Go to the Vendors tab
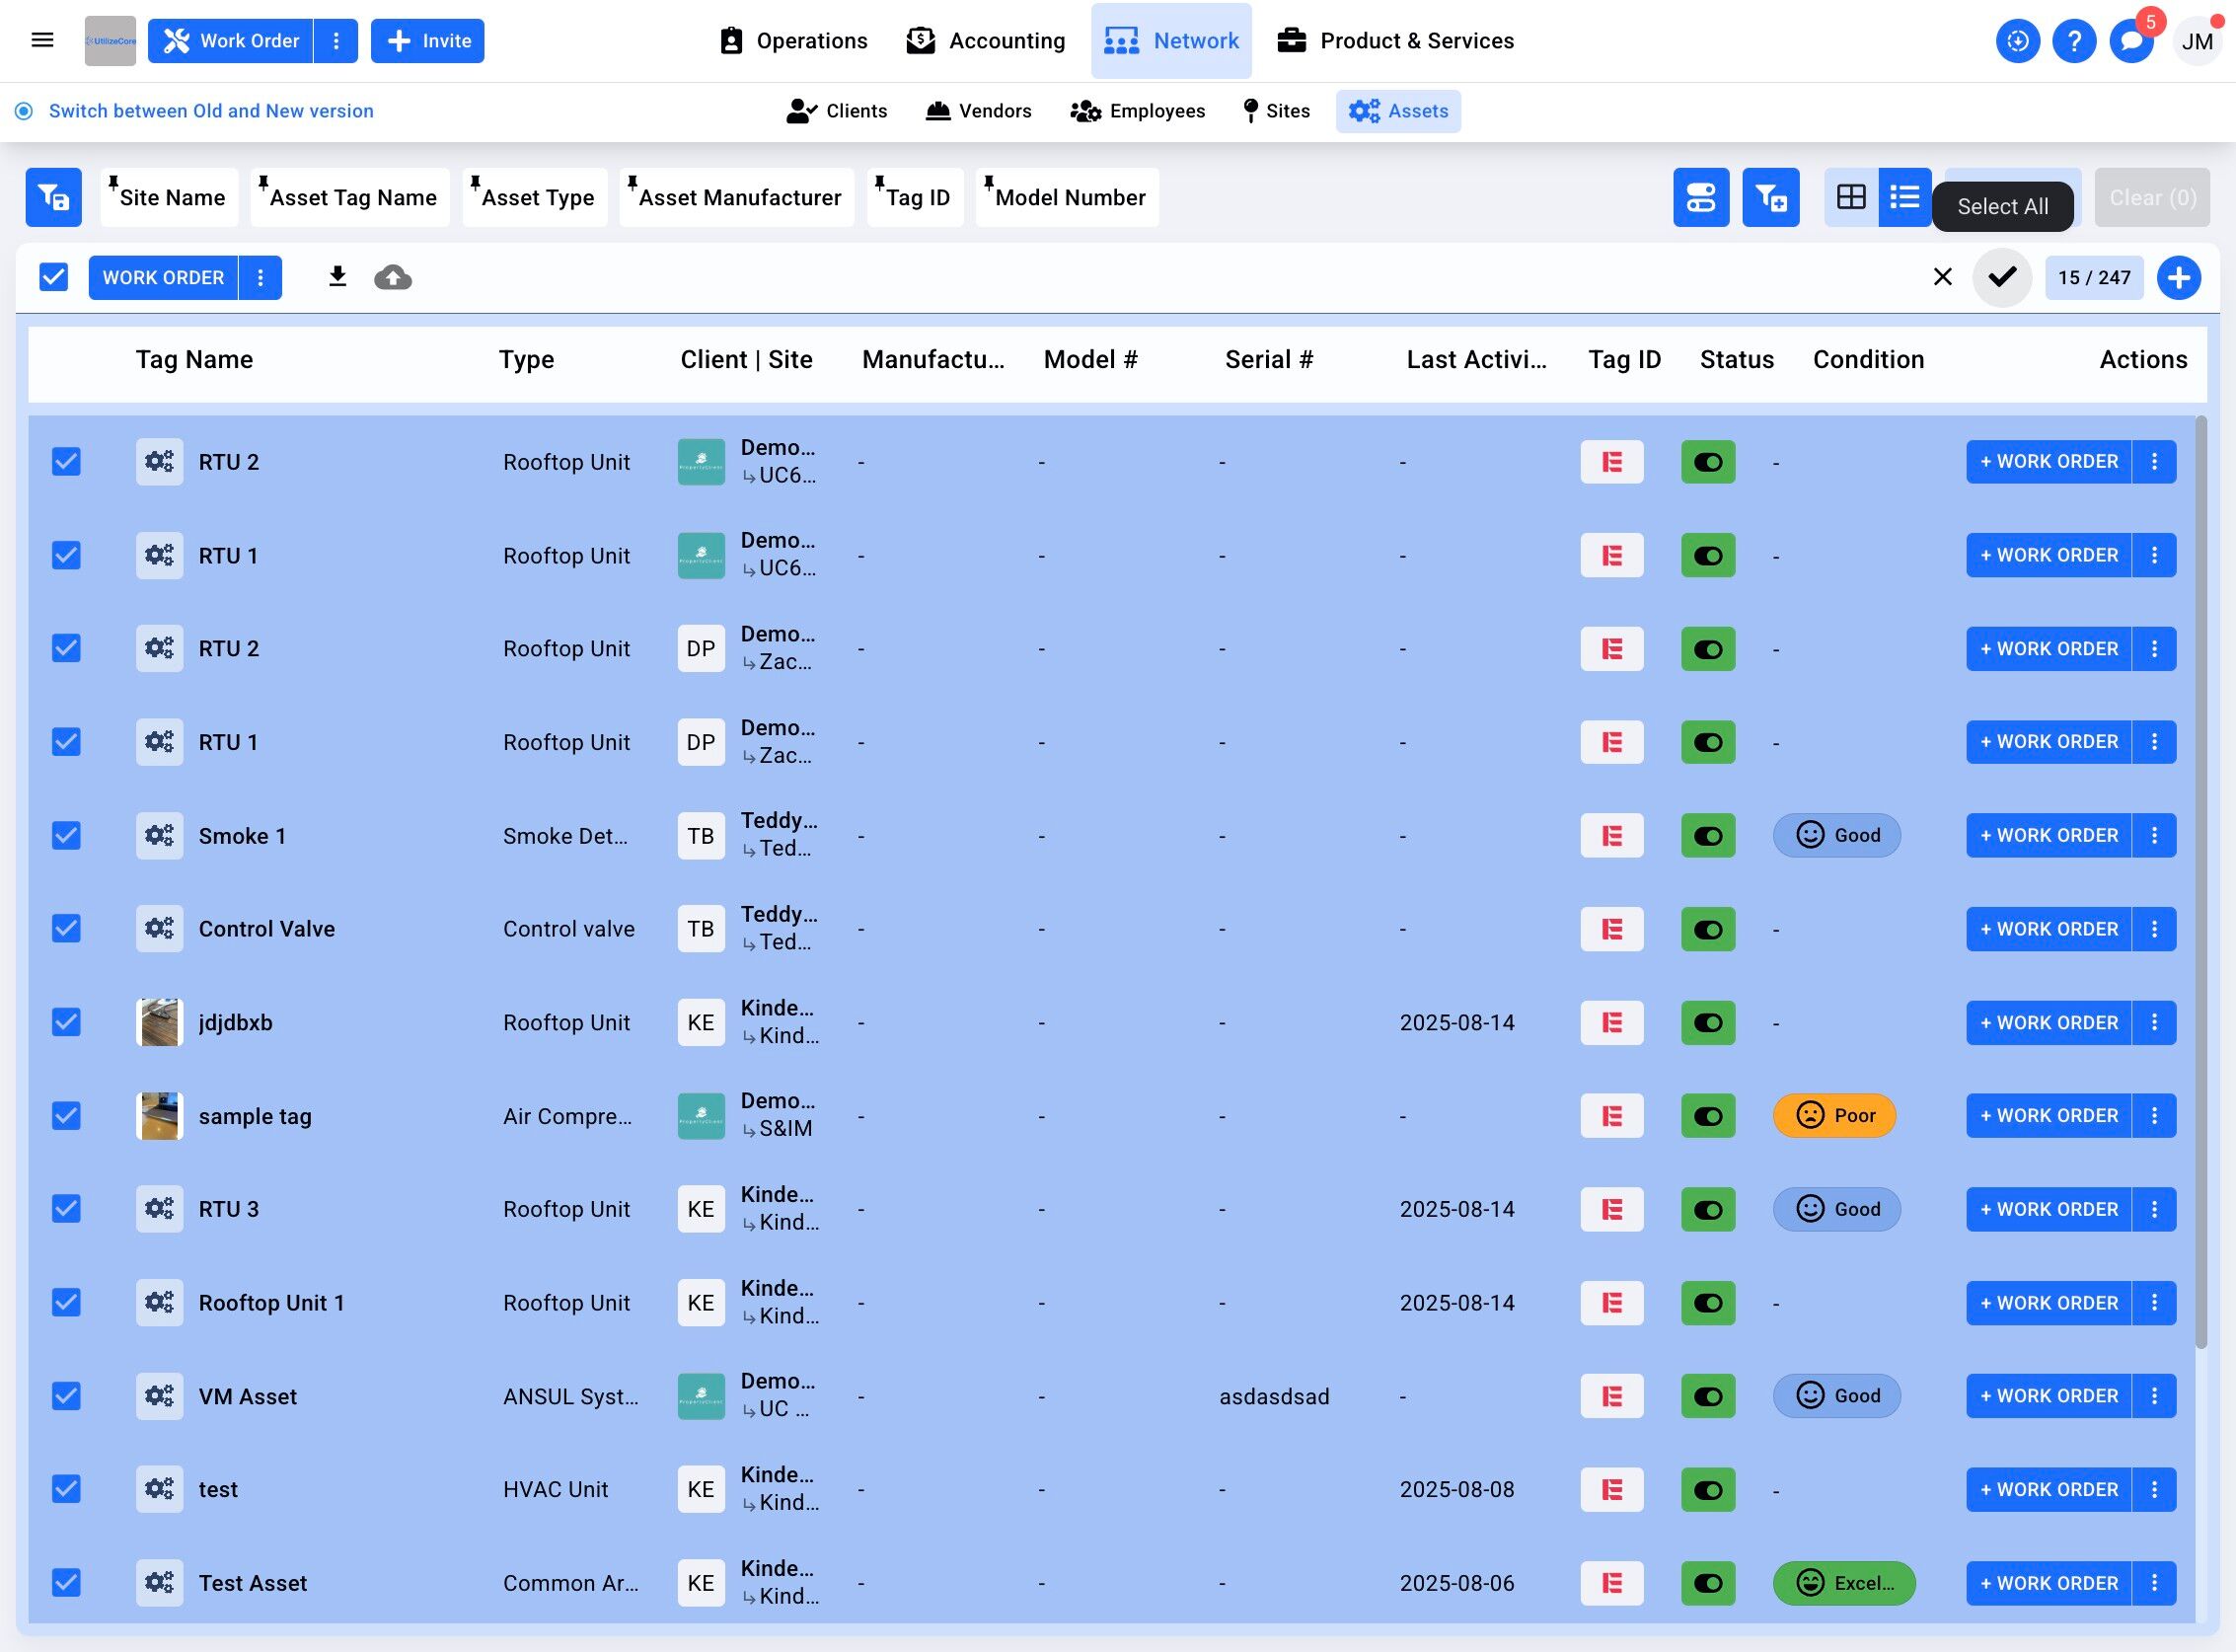The image size is (2236, 1652). point(978,111)
